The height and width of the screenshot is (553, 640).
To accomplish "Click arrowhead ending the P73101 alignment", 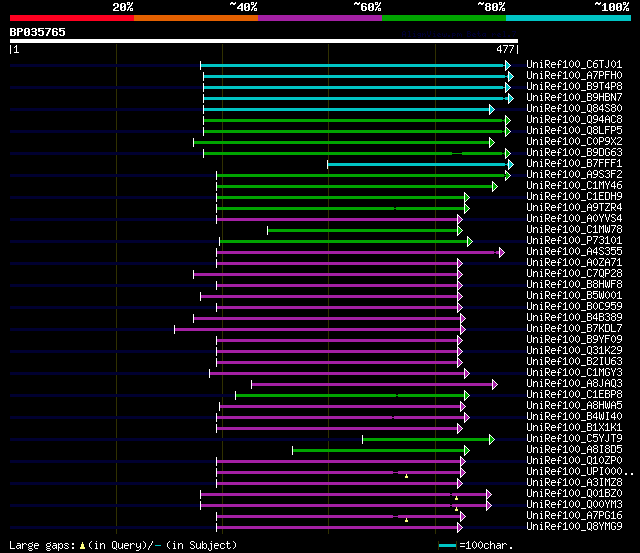I will (x=470, y=242).
